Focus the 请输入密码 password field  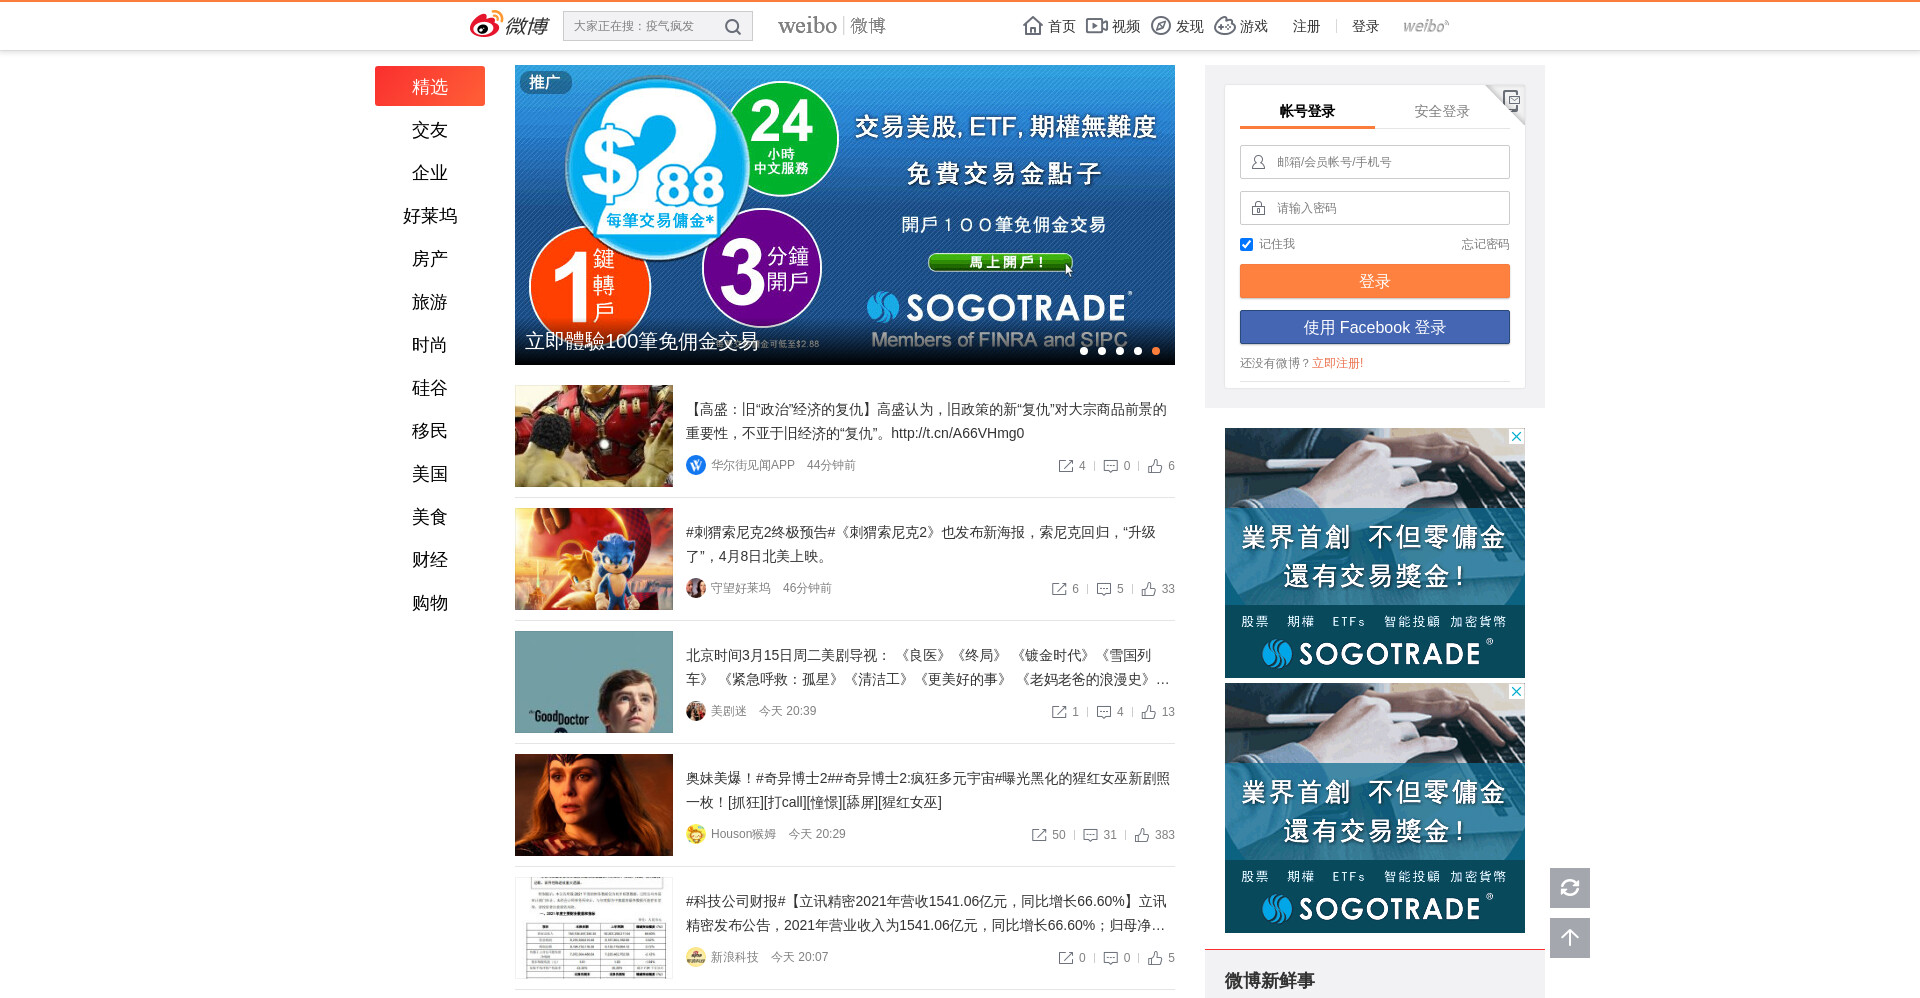(1375, 208)
